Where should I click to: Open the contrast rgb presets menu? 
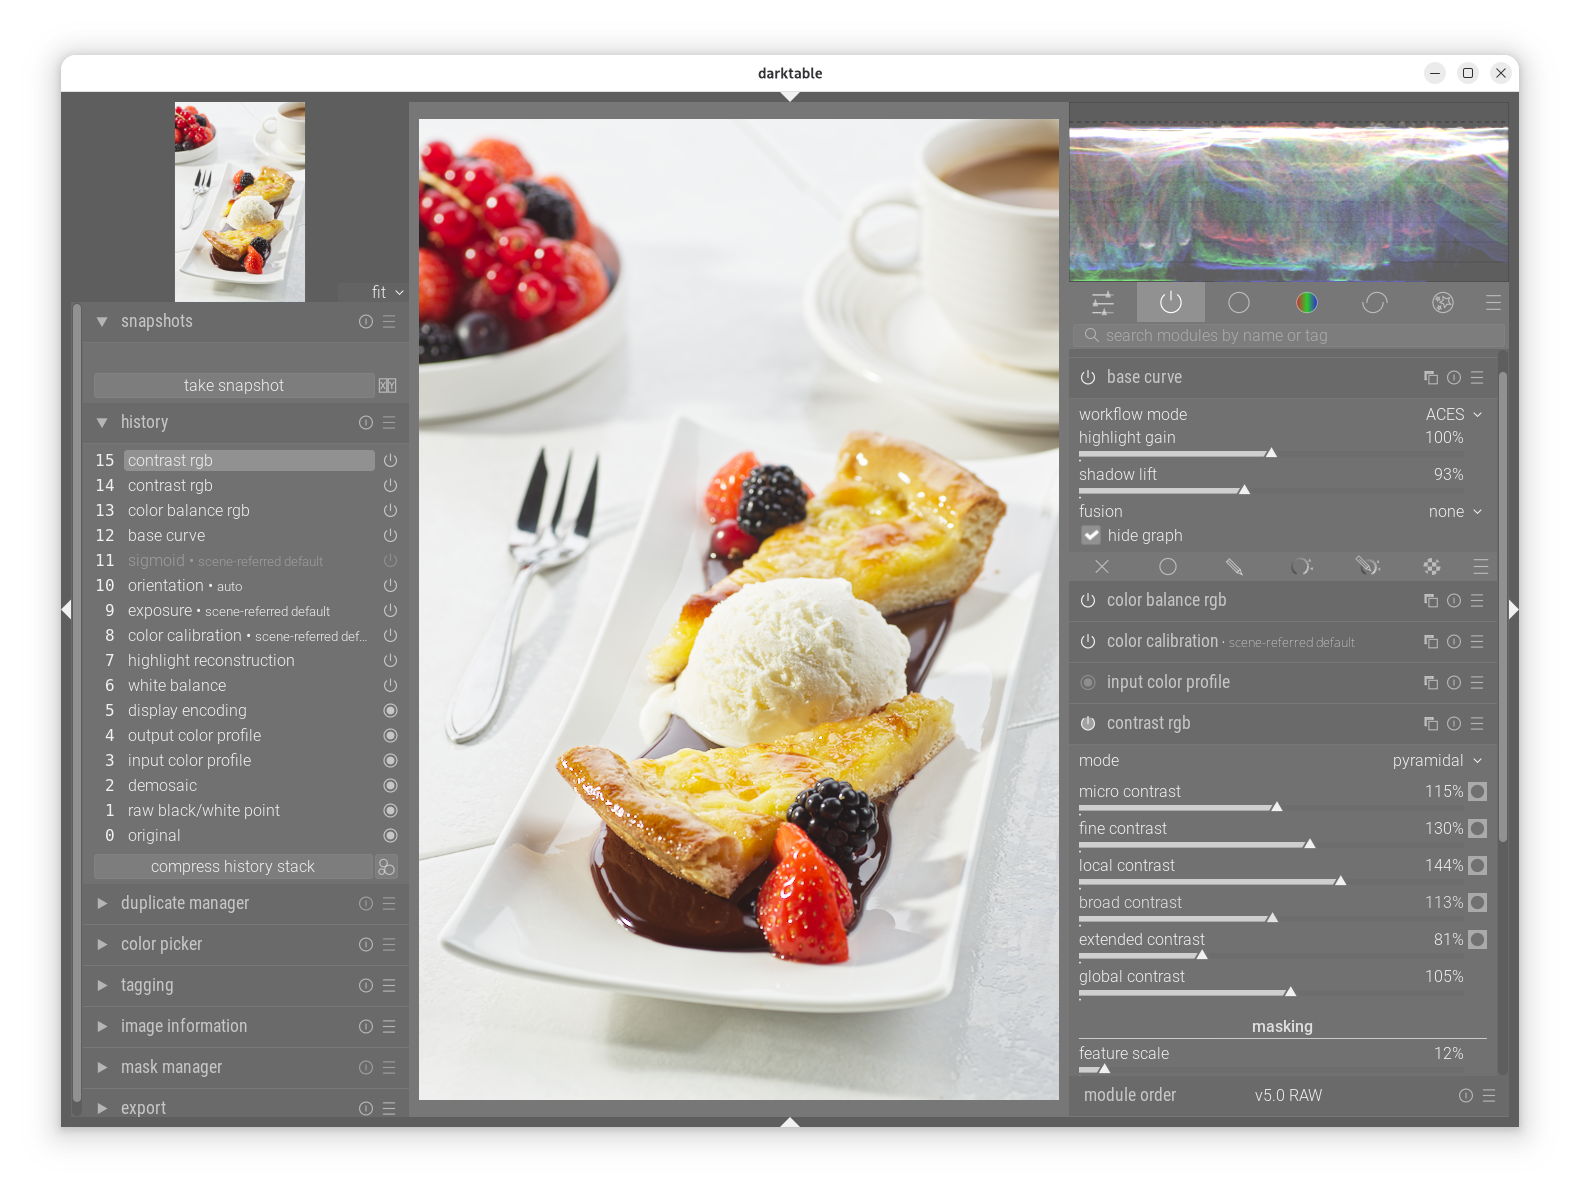coord(1477,723)
